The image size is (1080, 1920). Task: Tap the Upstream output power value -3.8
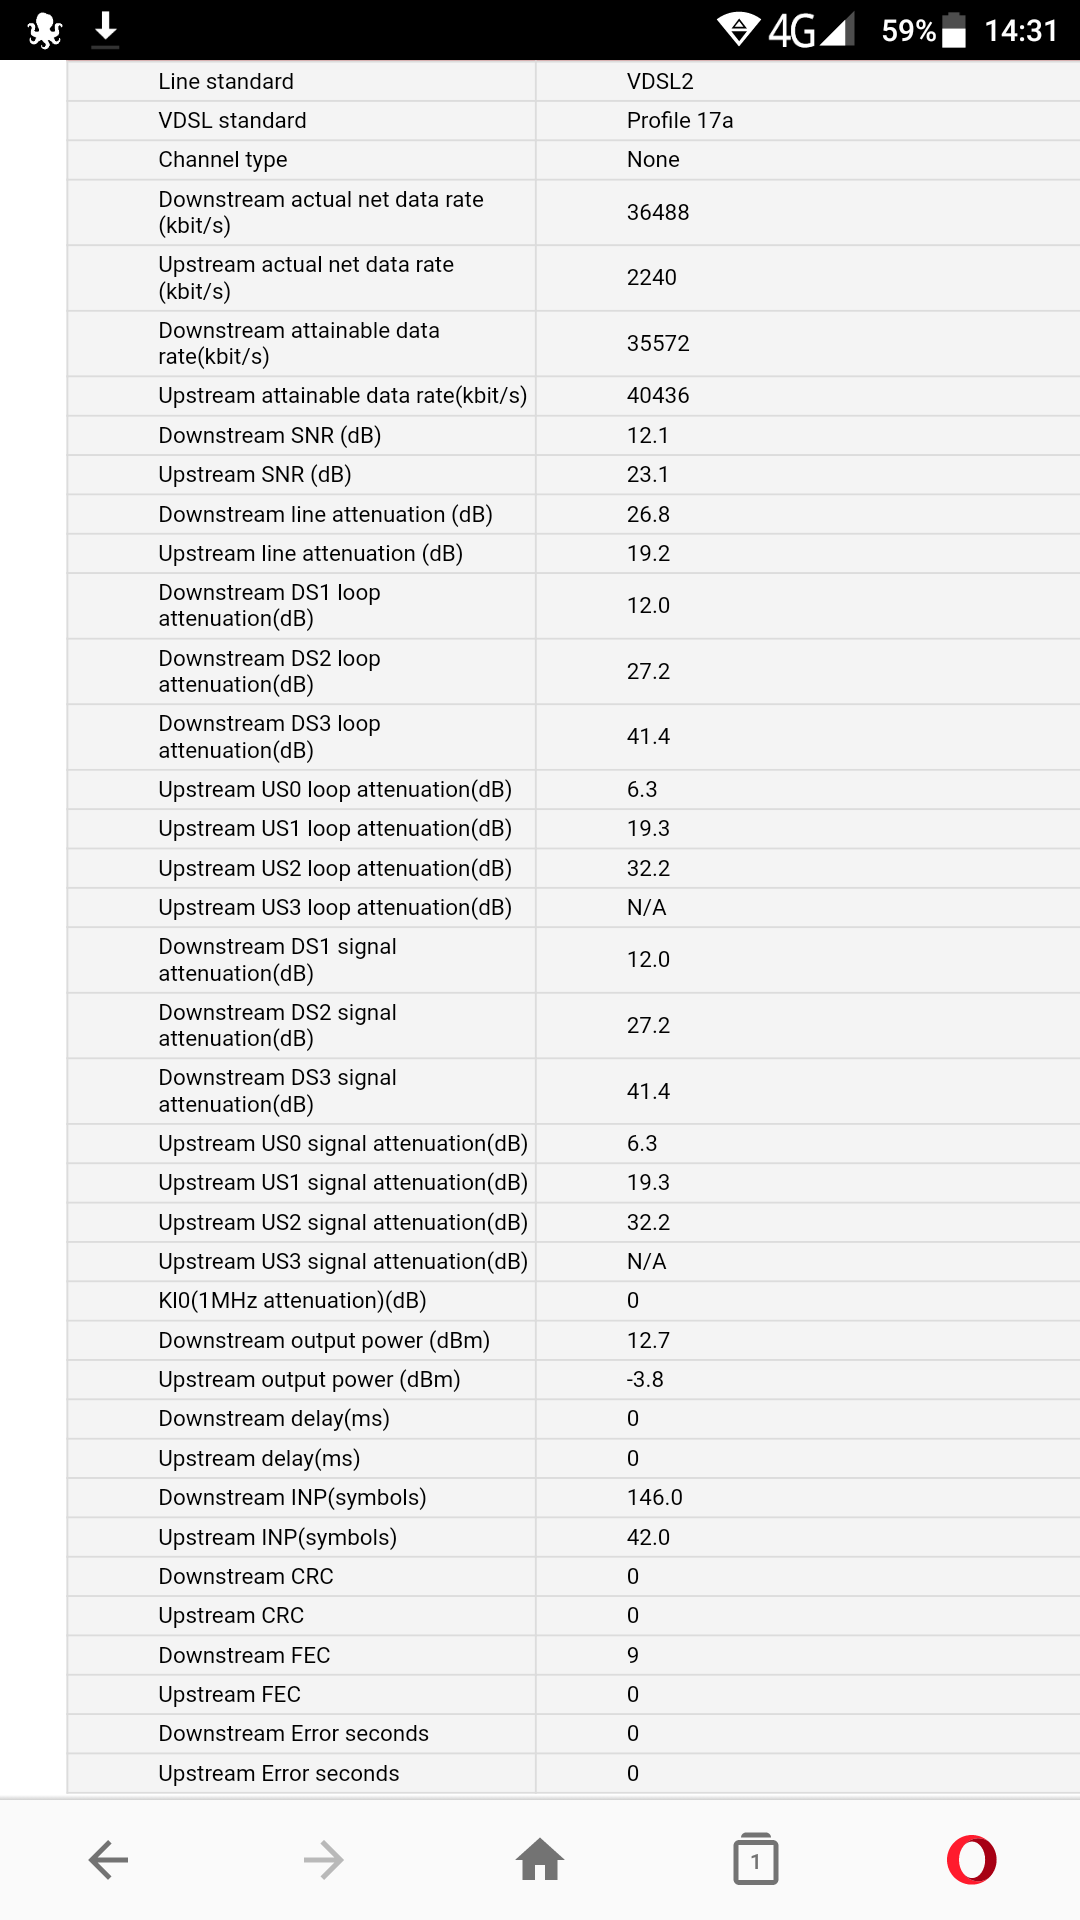pyautogui.click(x=645, y=1380)
